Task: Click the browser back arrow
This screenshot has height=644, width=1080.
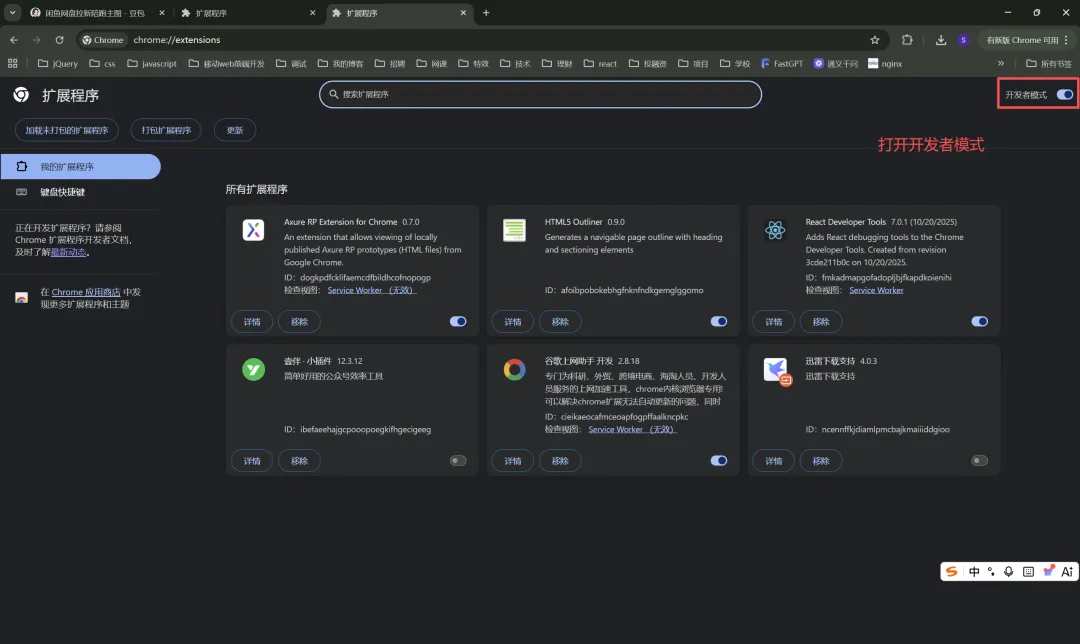Action: (x=14, y=40)
